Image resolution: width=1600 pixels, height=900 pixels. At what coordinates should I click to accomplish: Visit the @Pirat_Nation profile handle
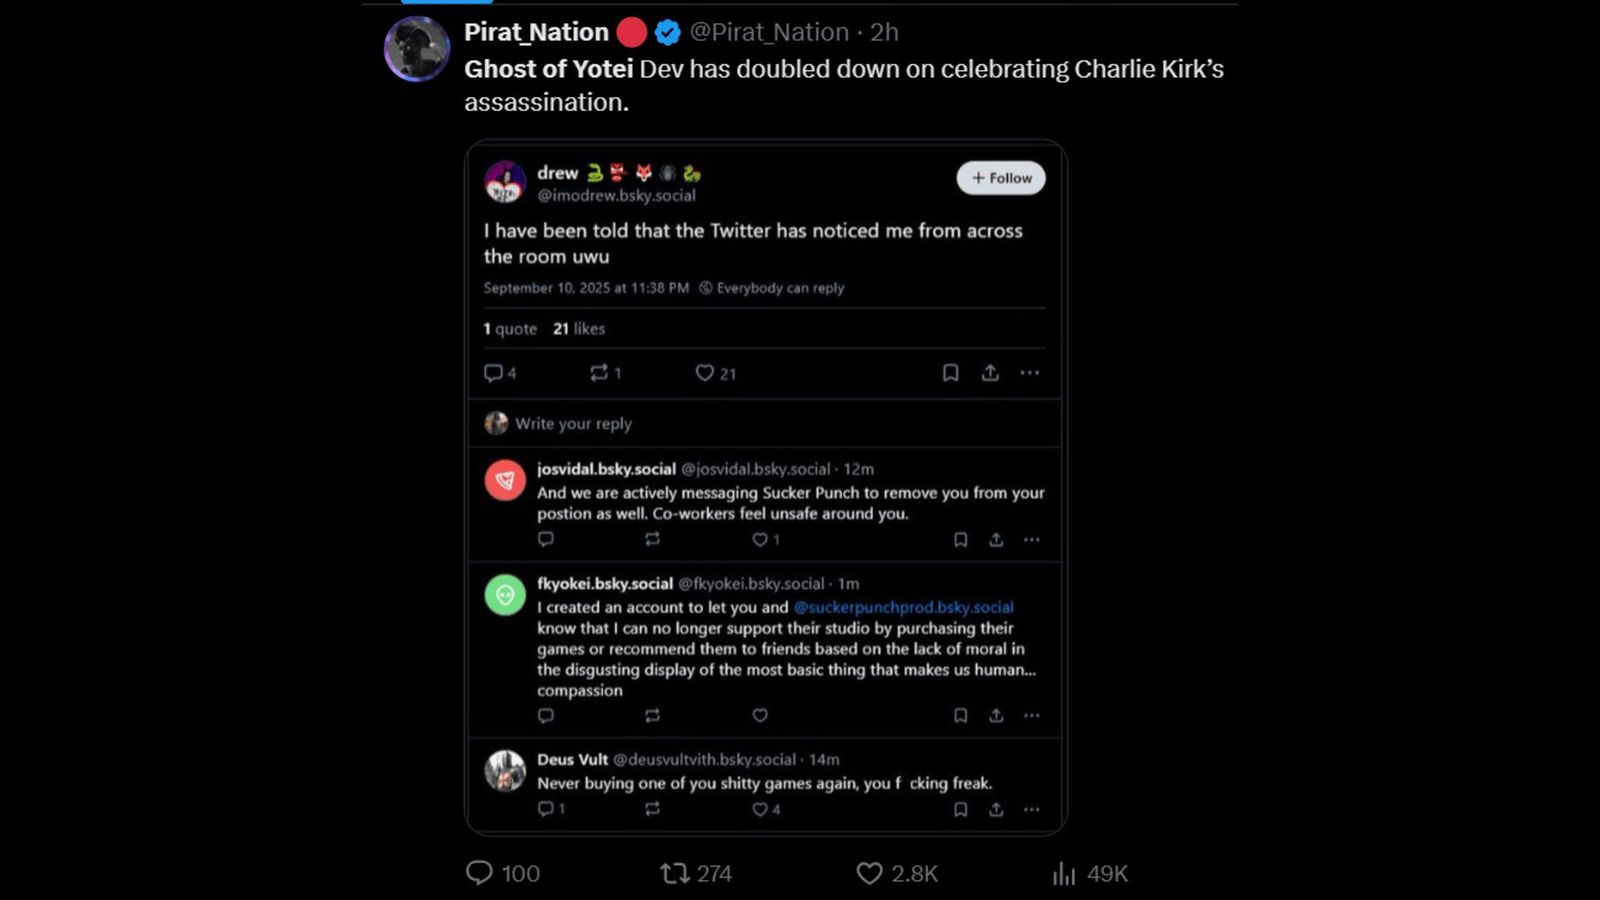[768, 31]
